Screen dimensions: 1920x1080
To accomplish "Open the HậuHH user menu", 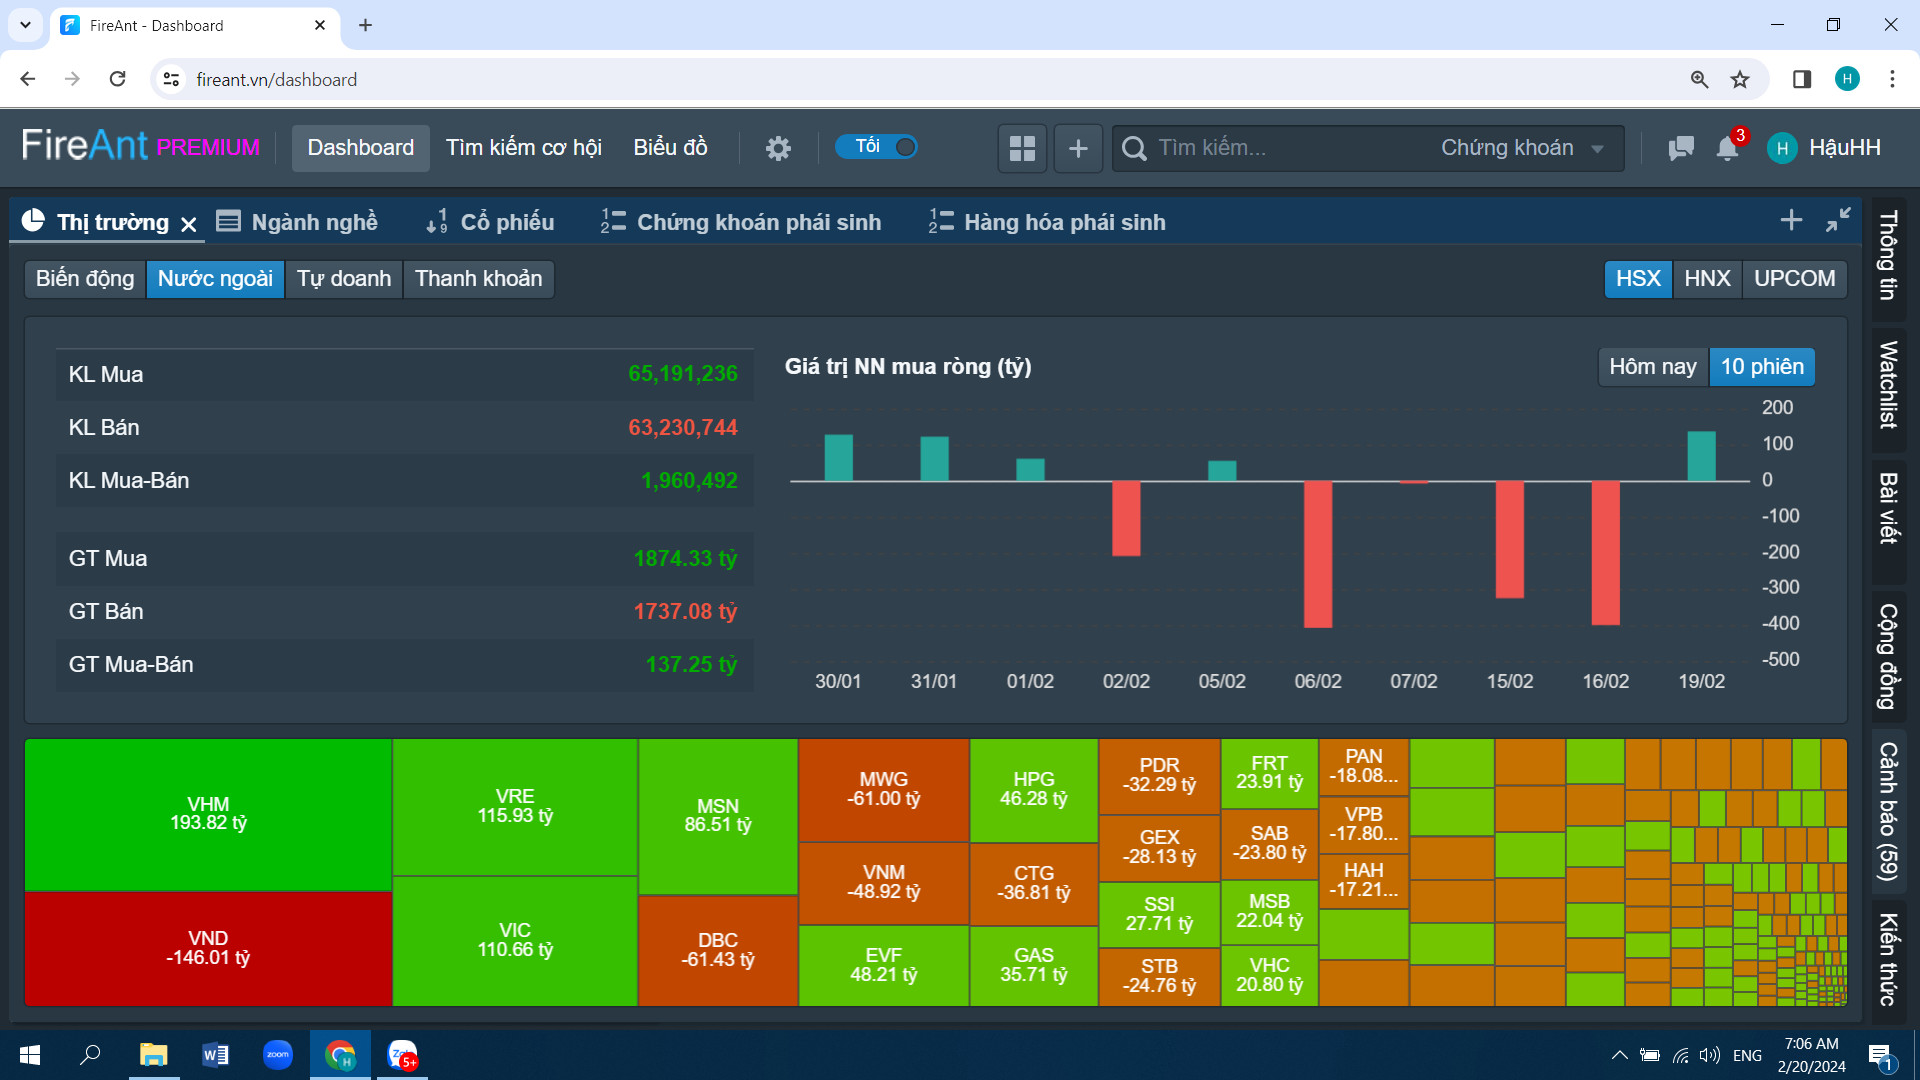I will pos(1825,148).
